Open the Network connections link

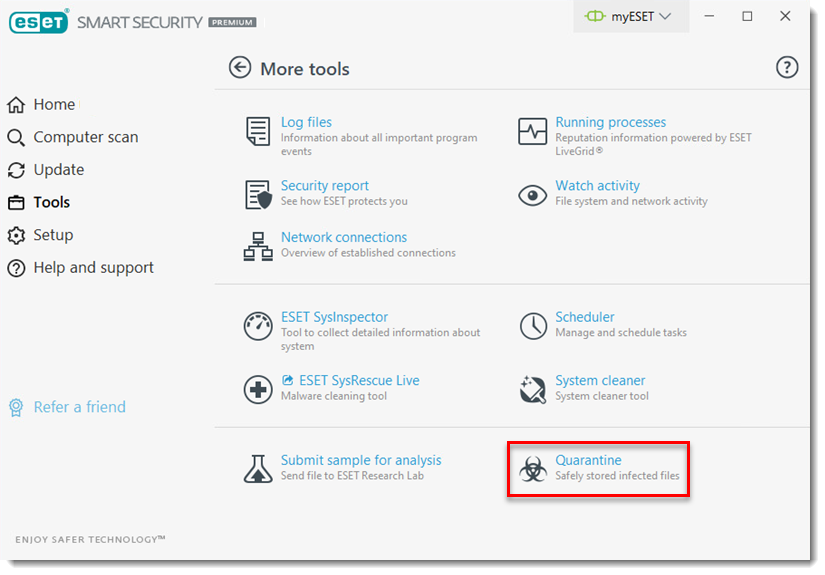(344, 237)
